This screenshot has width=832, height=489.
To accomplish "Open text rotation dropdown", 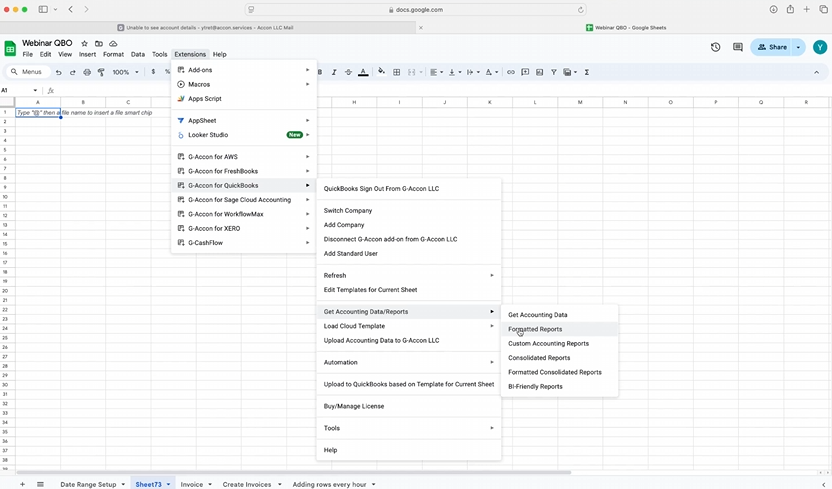I will tap(491, 72).
